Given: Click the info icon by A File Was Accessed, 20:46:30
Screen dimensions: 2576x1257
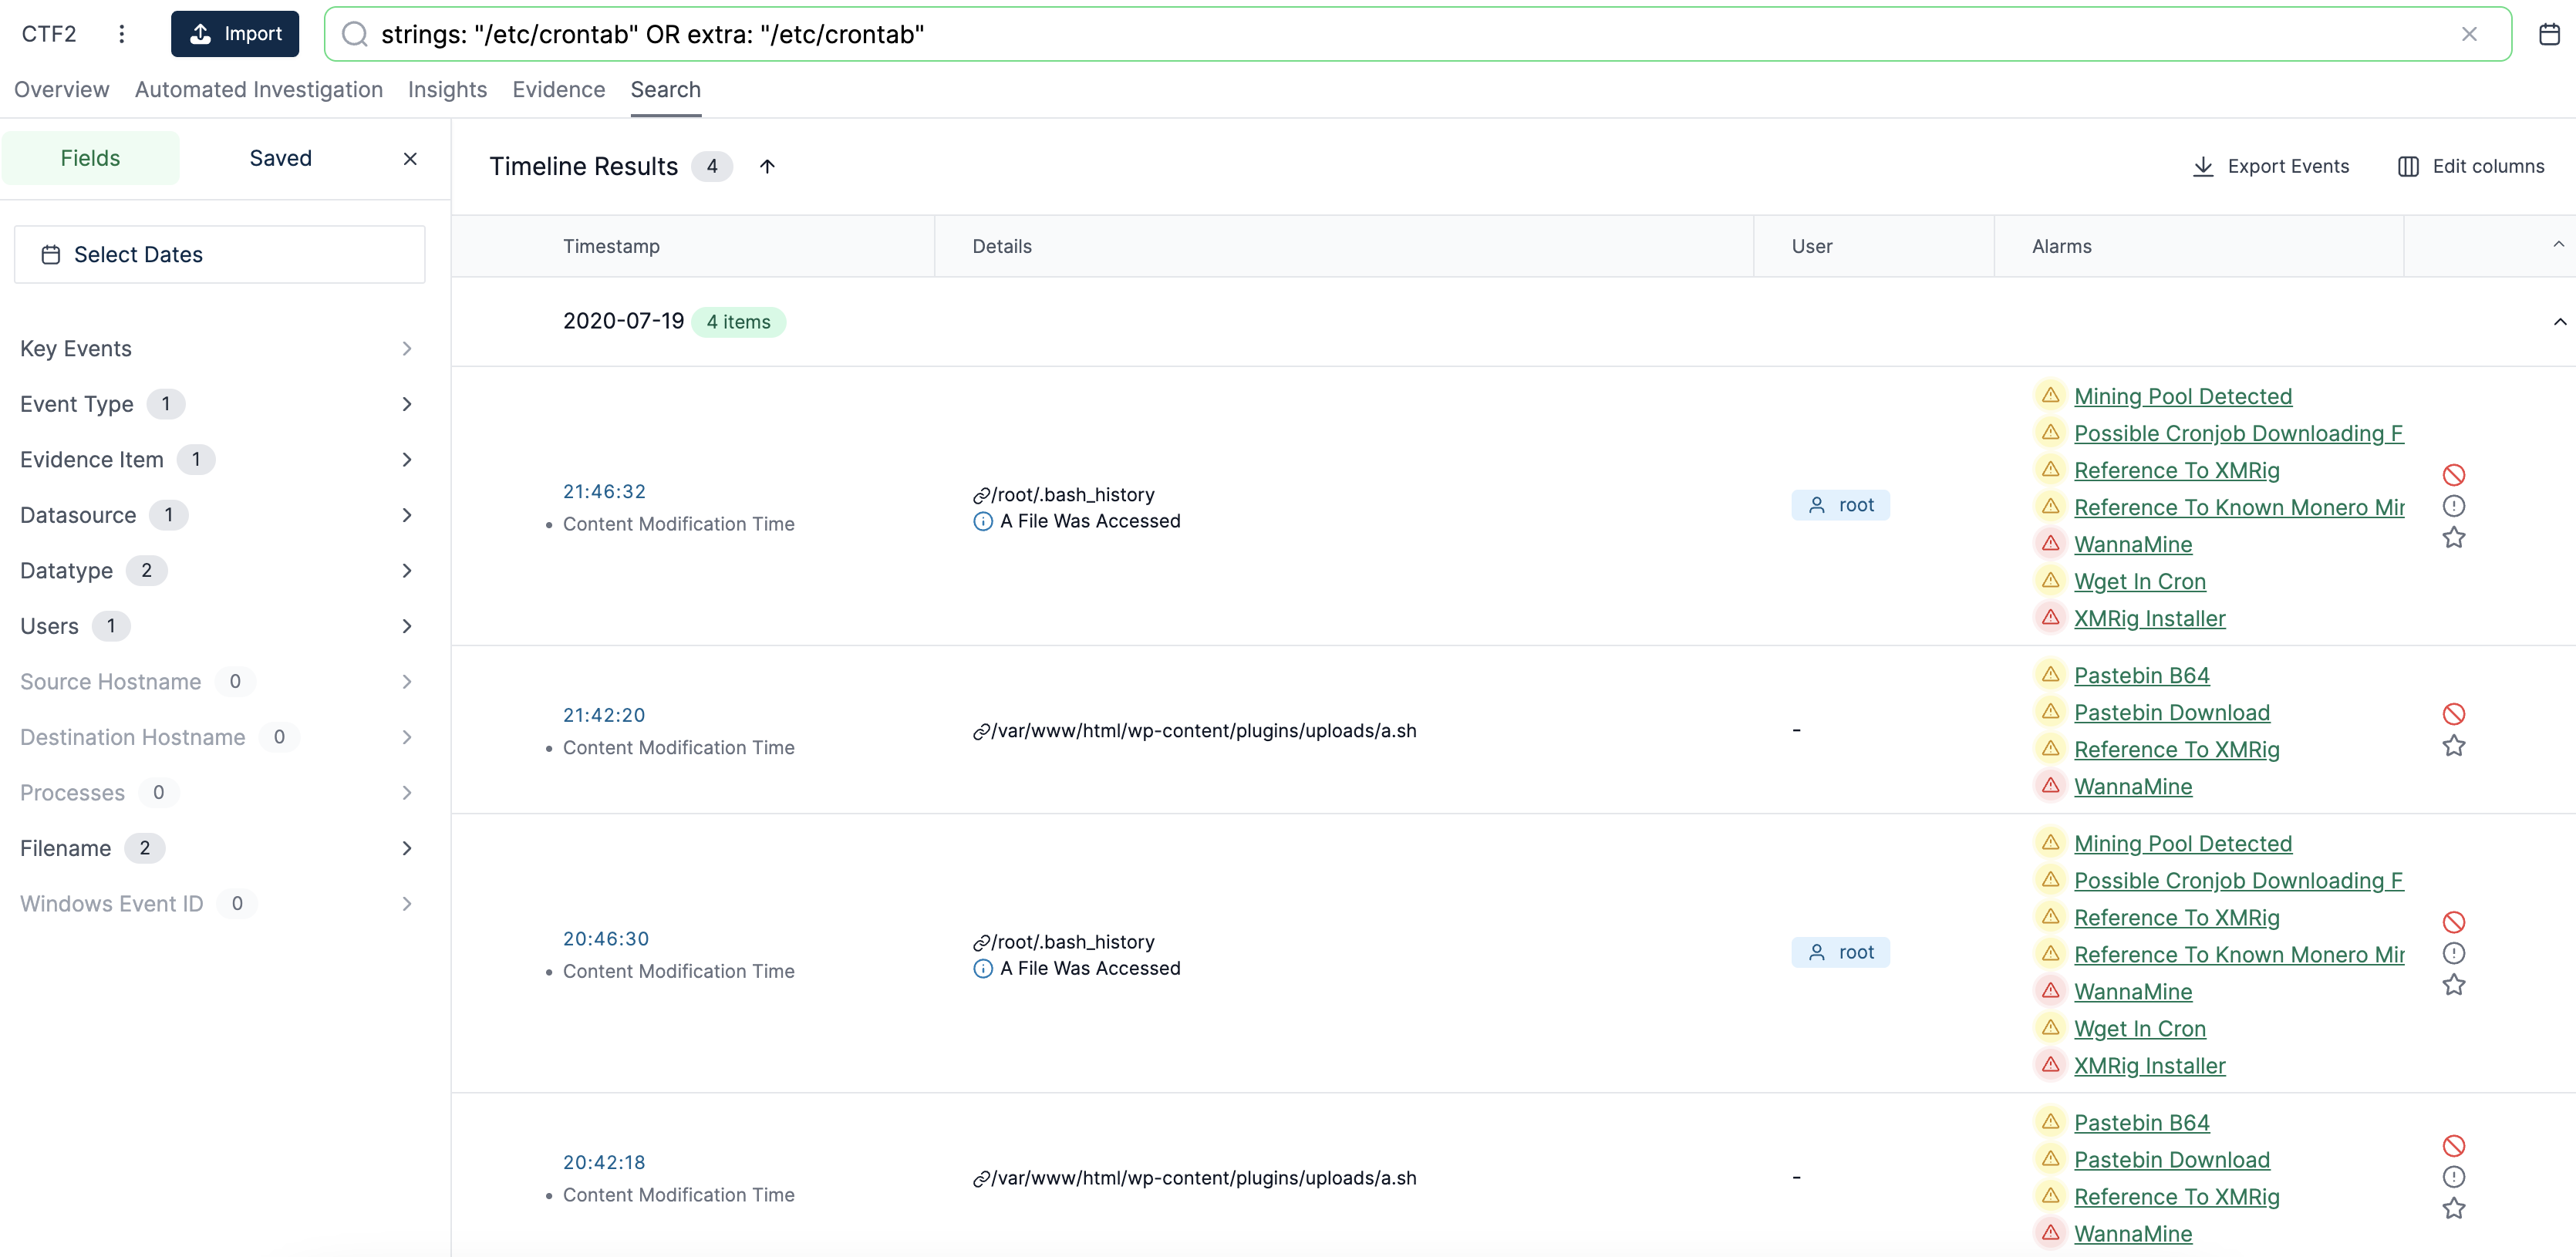Looking at the screenshot, I should click(x=983, y=969).
